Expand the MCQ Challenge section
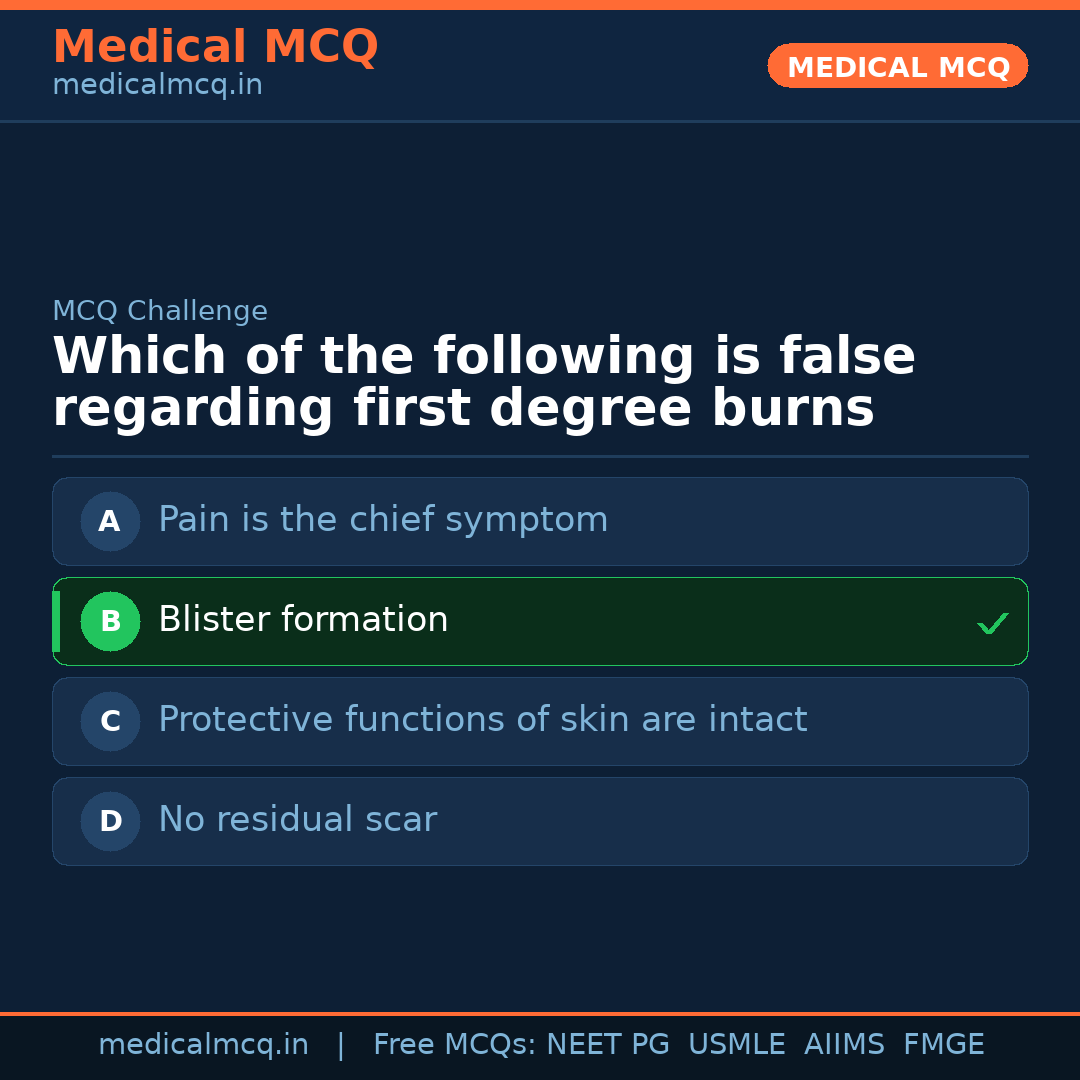This screenshot has width=1080, height=1080. (160, 311)
